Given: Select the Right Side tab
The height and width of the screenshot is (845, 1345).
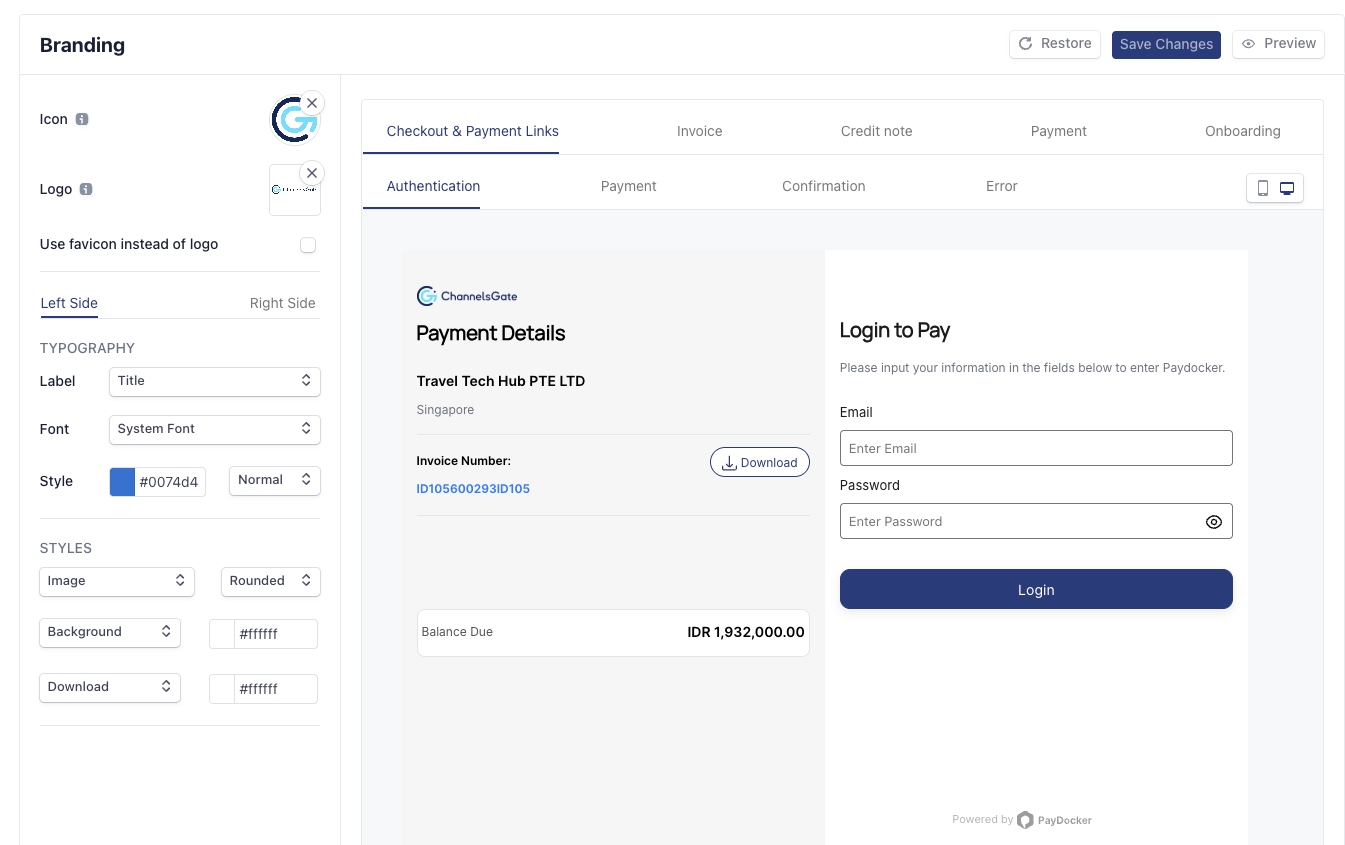Looking at the screenshot, I should [x=282, y=303].
